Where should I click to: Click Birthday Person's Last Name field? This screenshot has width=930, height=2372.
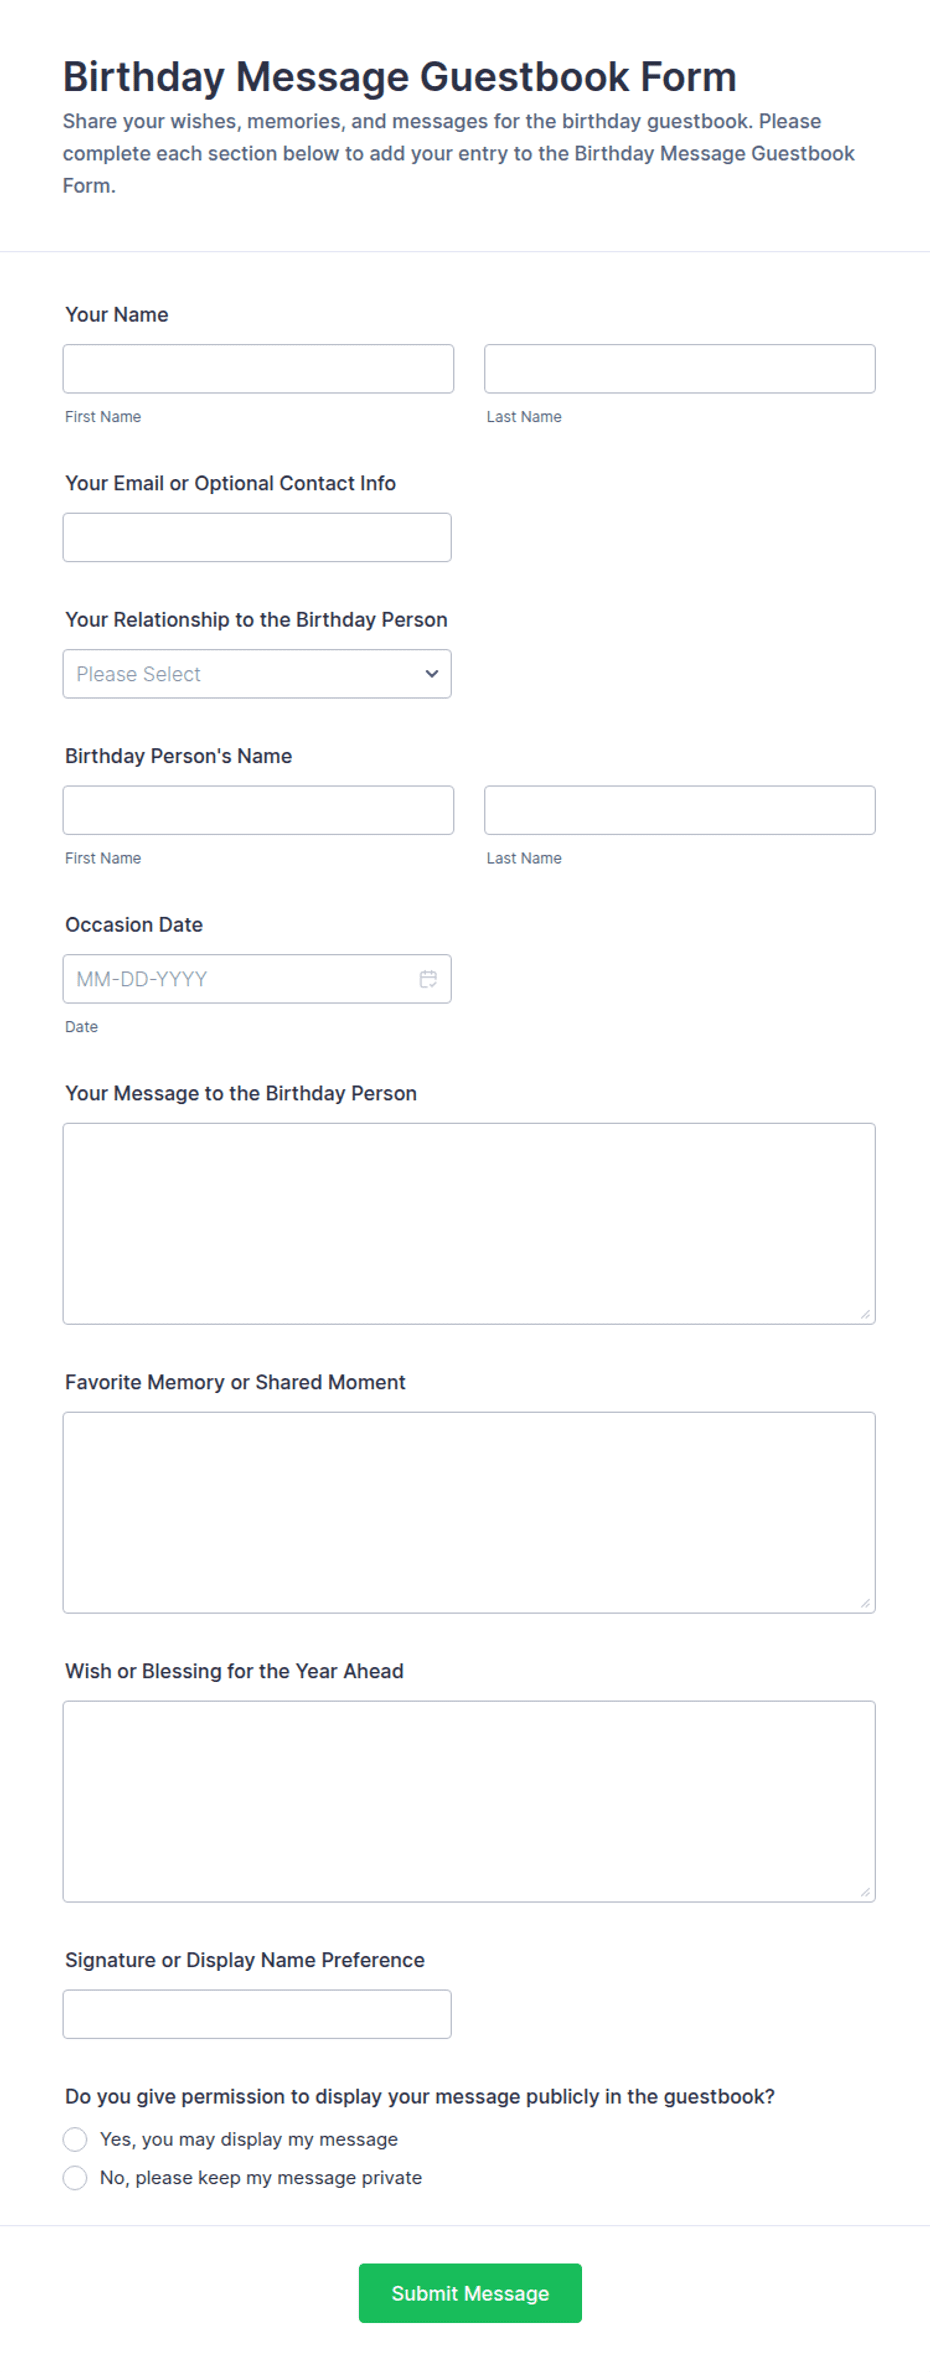(x=680, y=810)
